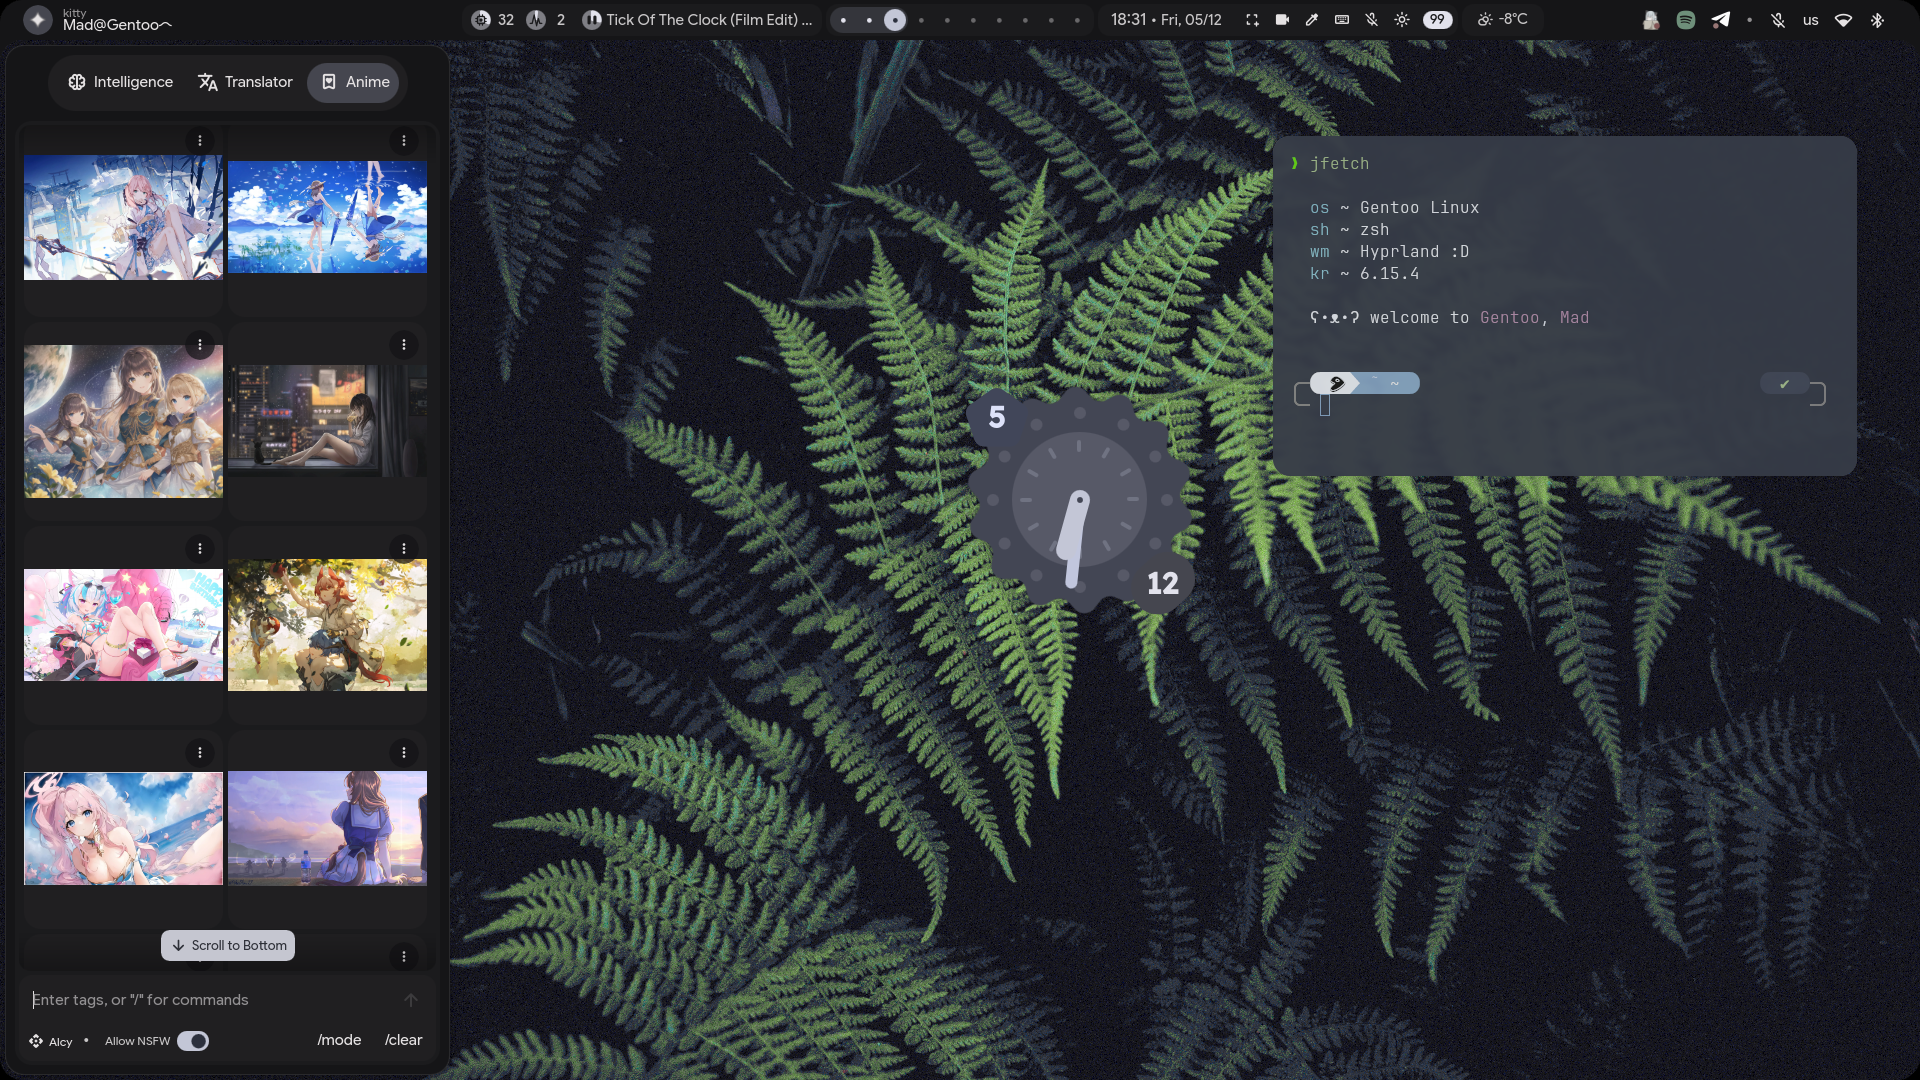Open the Spotify tray icon
This screenshot has height=1080, width=1920.
tap(1686, 20)
